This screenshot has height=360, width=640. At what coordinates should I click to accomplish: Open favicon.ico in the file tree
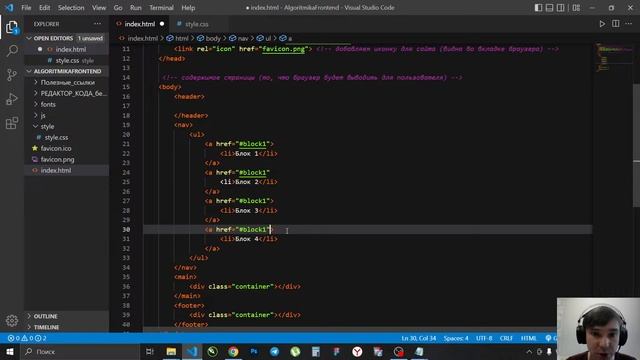pyautogui.click(x=56, y=149)
